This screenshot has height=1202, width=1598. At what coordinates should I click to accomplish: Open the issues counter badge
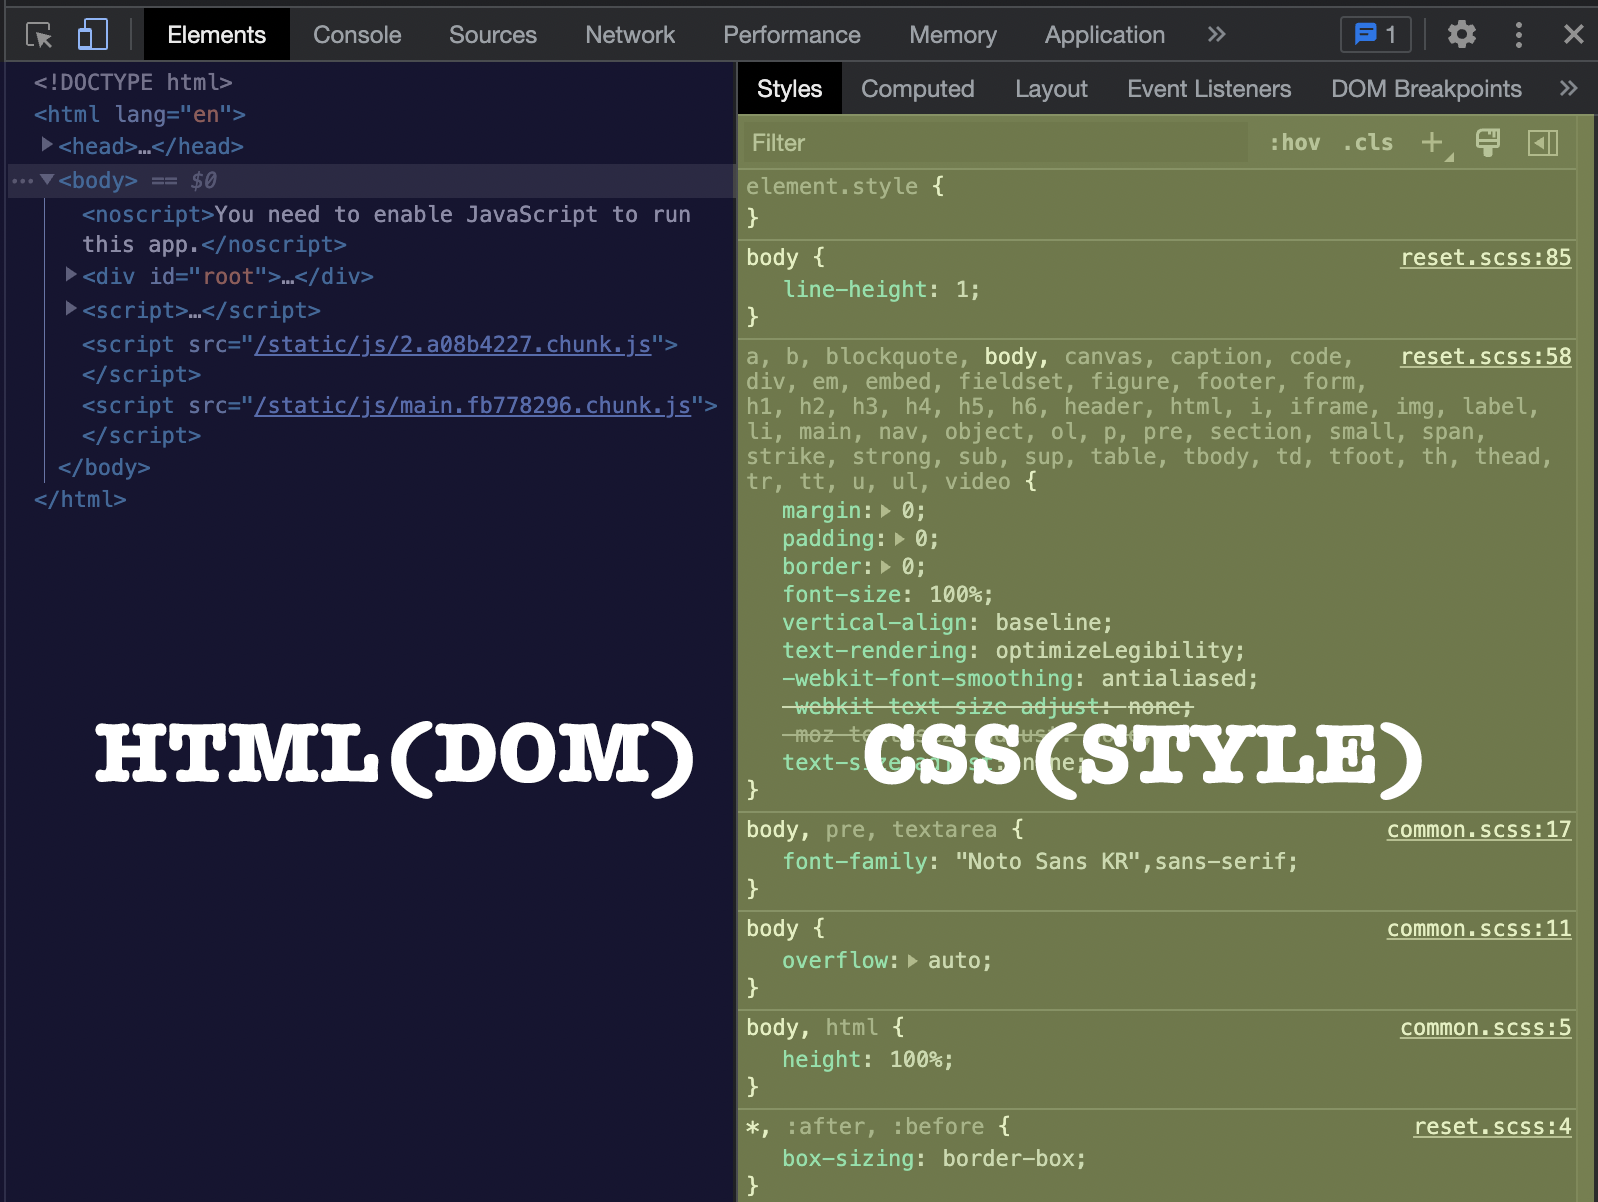tap(1375, 34)
